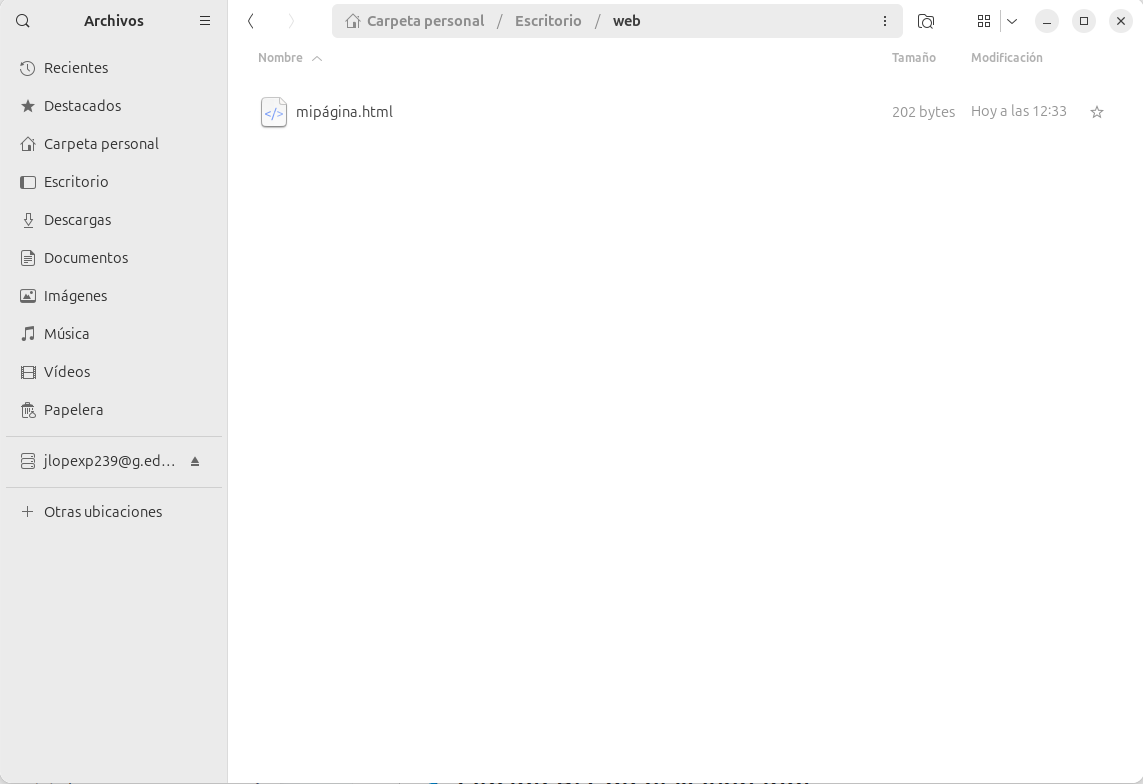Screen dimensions: 1143x784
Task: Click the folder search icon in toolbar
Action: [x=926, y=21]
